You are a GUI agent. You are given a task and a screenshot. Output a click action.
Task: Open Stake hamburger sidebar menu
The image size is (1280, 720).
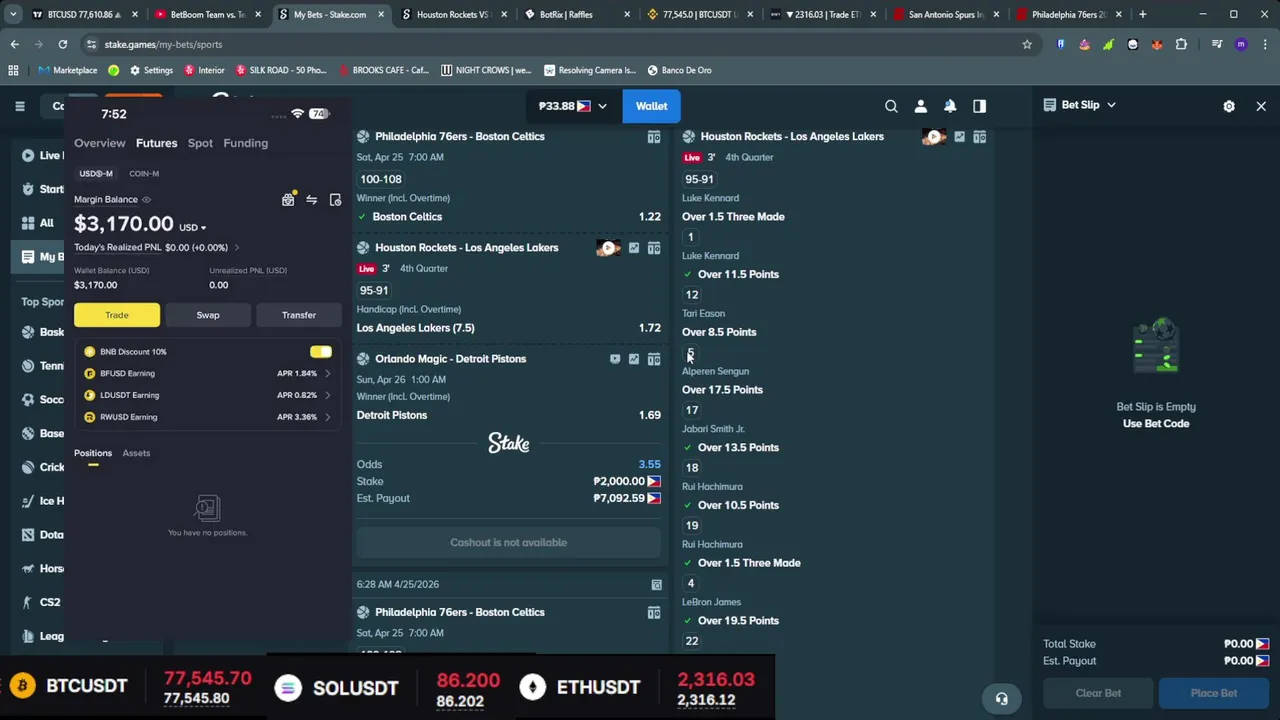(x=19, y=106)
